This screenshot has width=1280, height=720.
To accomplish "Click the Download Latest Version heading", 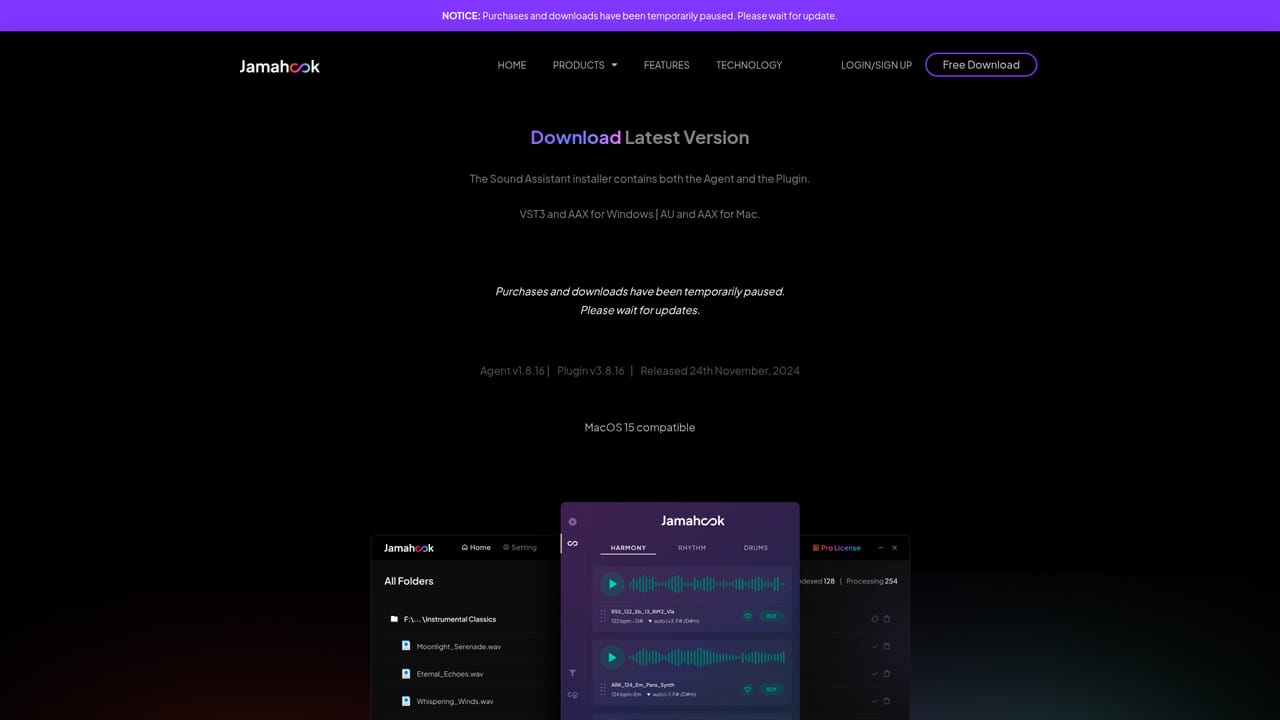I will (640, 138).
